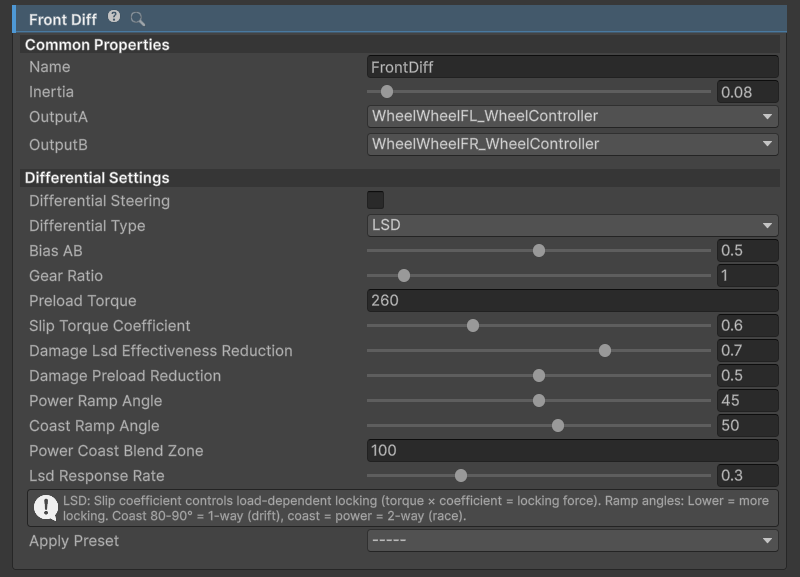Click the Damage Lsd Effectiveness Reduction slider handle
Viewport: 800px width, 577px height.
[x=605, y=350]
